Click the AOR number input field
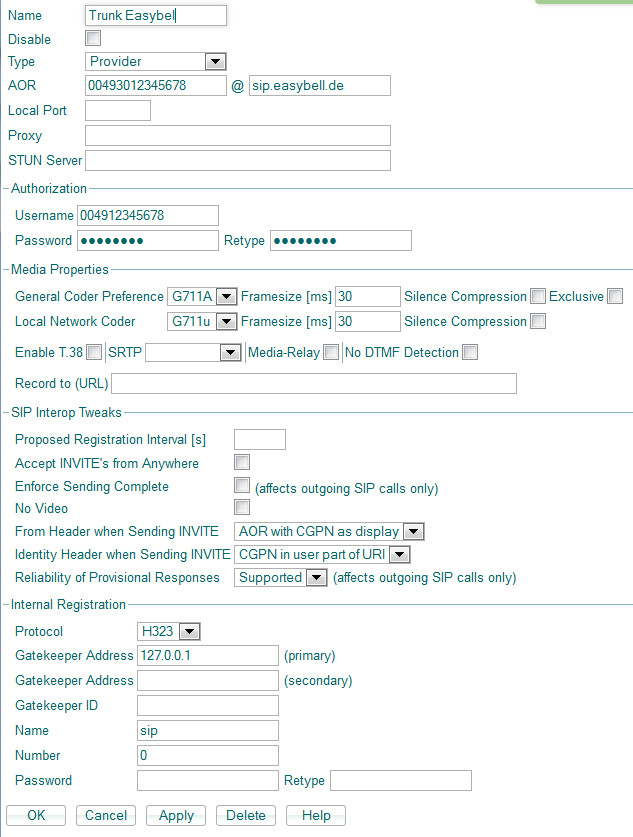 pos(156,86)
